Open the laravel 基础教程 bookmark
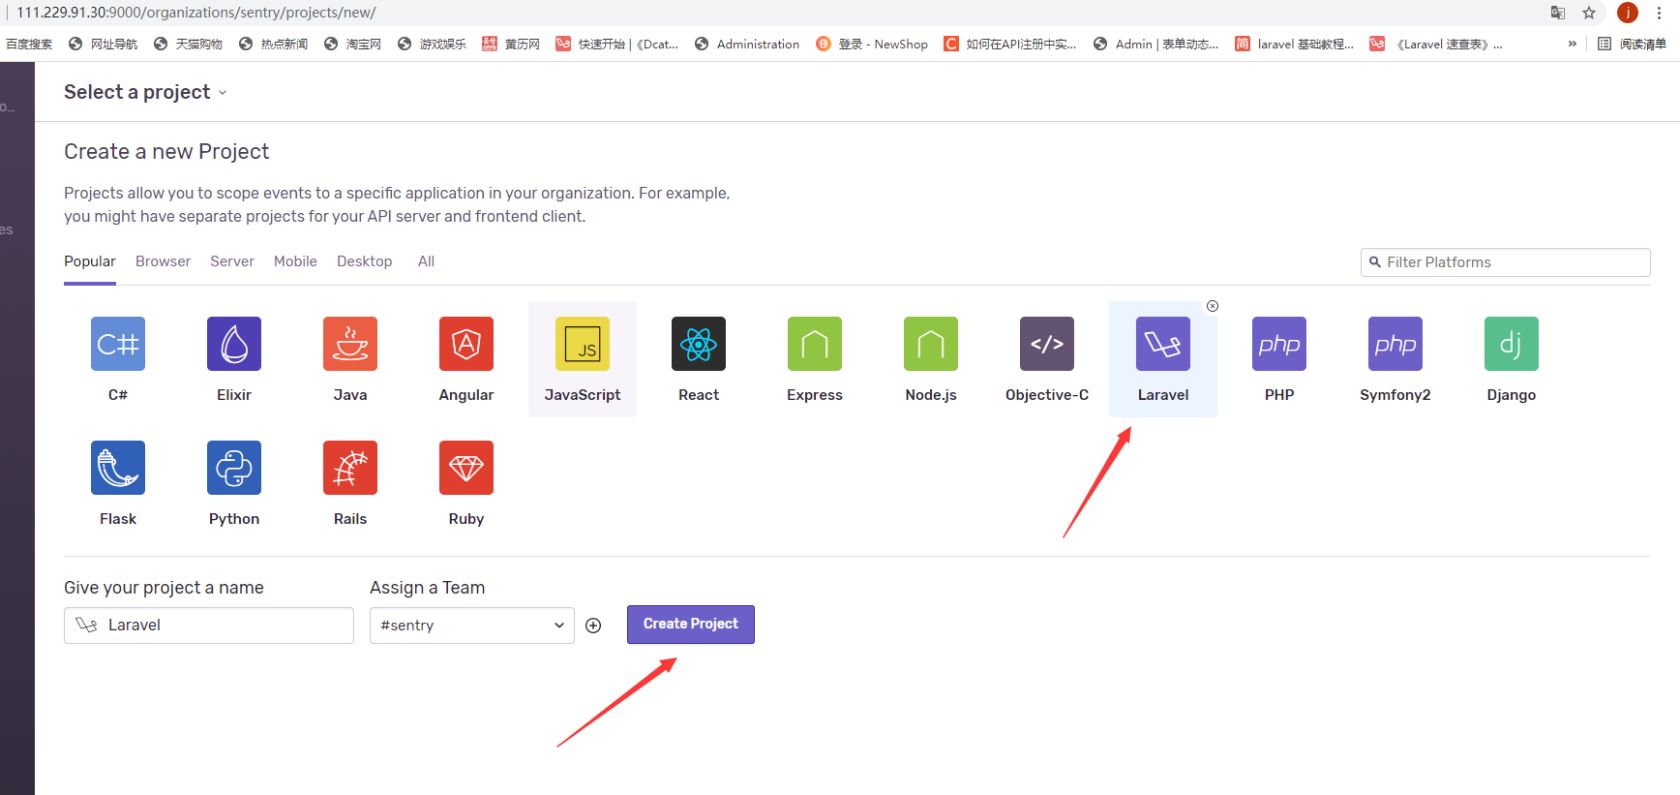 (x=1294, y=44)
